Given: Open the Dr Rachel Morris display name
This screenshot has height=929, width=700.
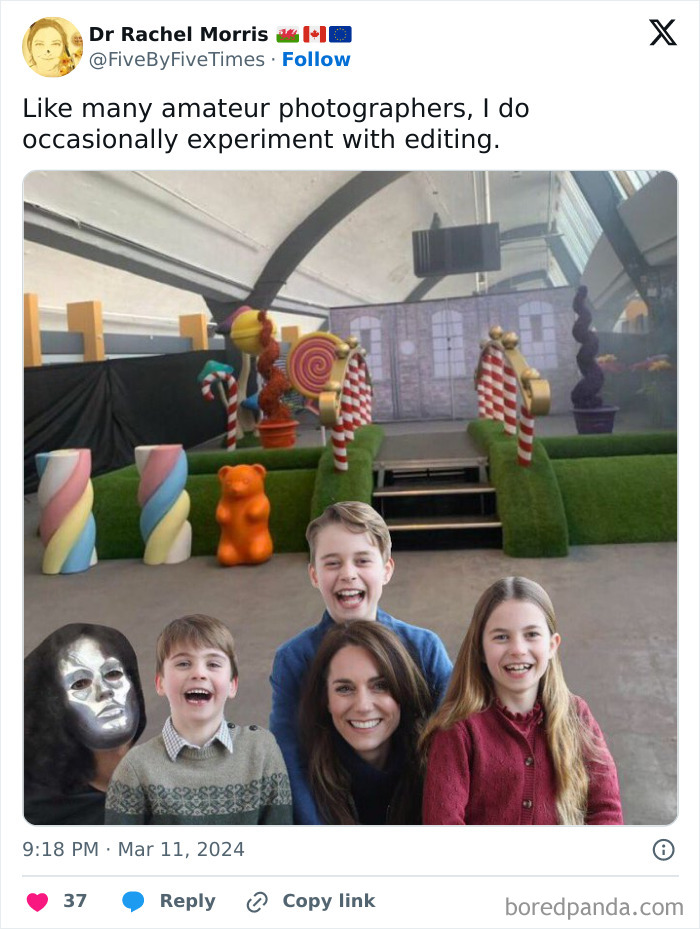Looking at the screenshot, I should pyautogui.click(x=178, y=34).
